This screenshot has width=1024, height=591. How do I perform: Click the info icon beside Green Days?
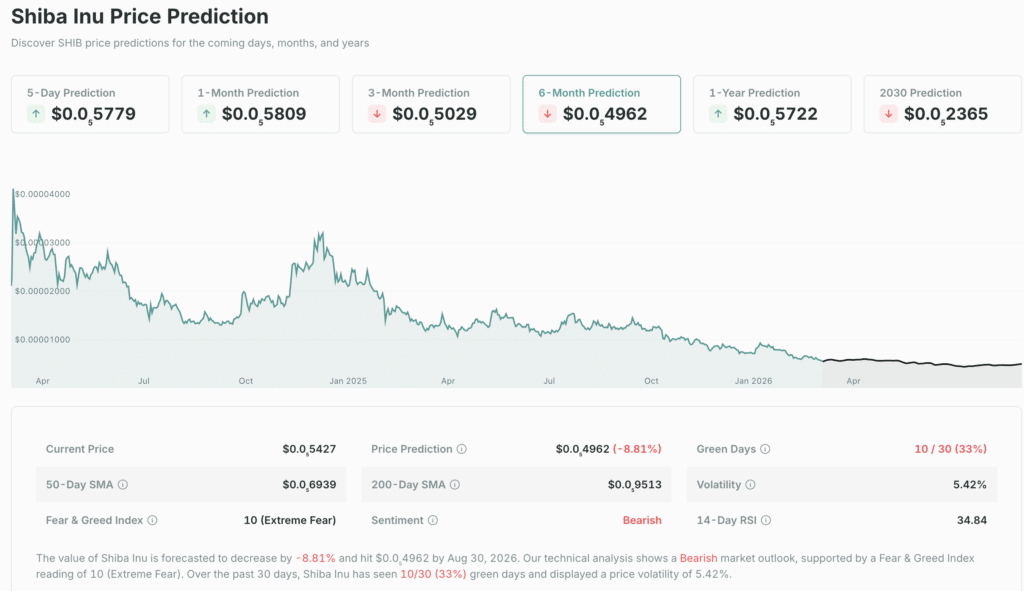765,450
